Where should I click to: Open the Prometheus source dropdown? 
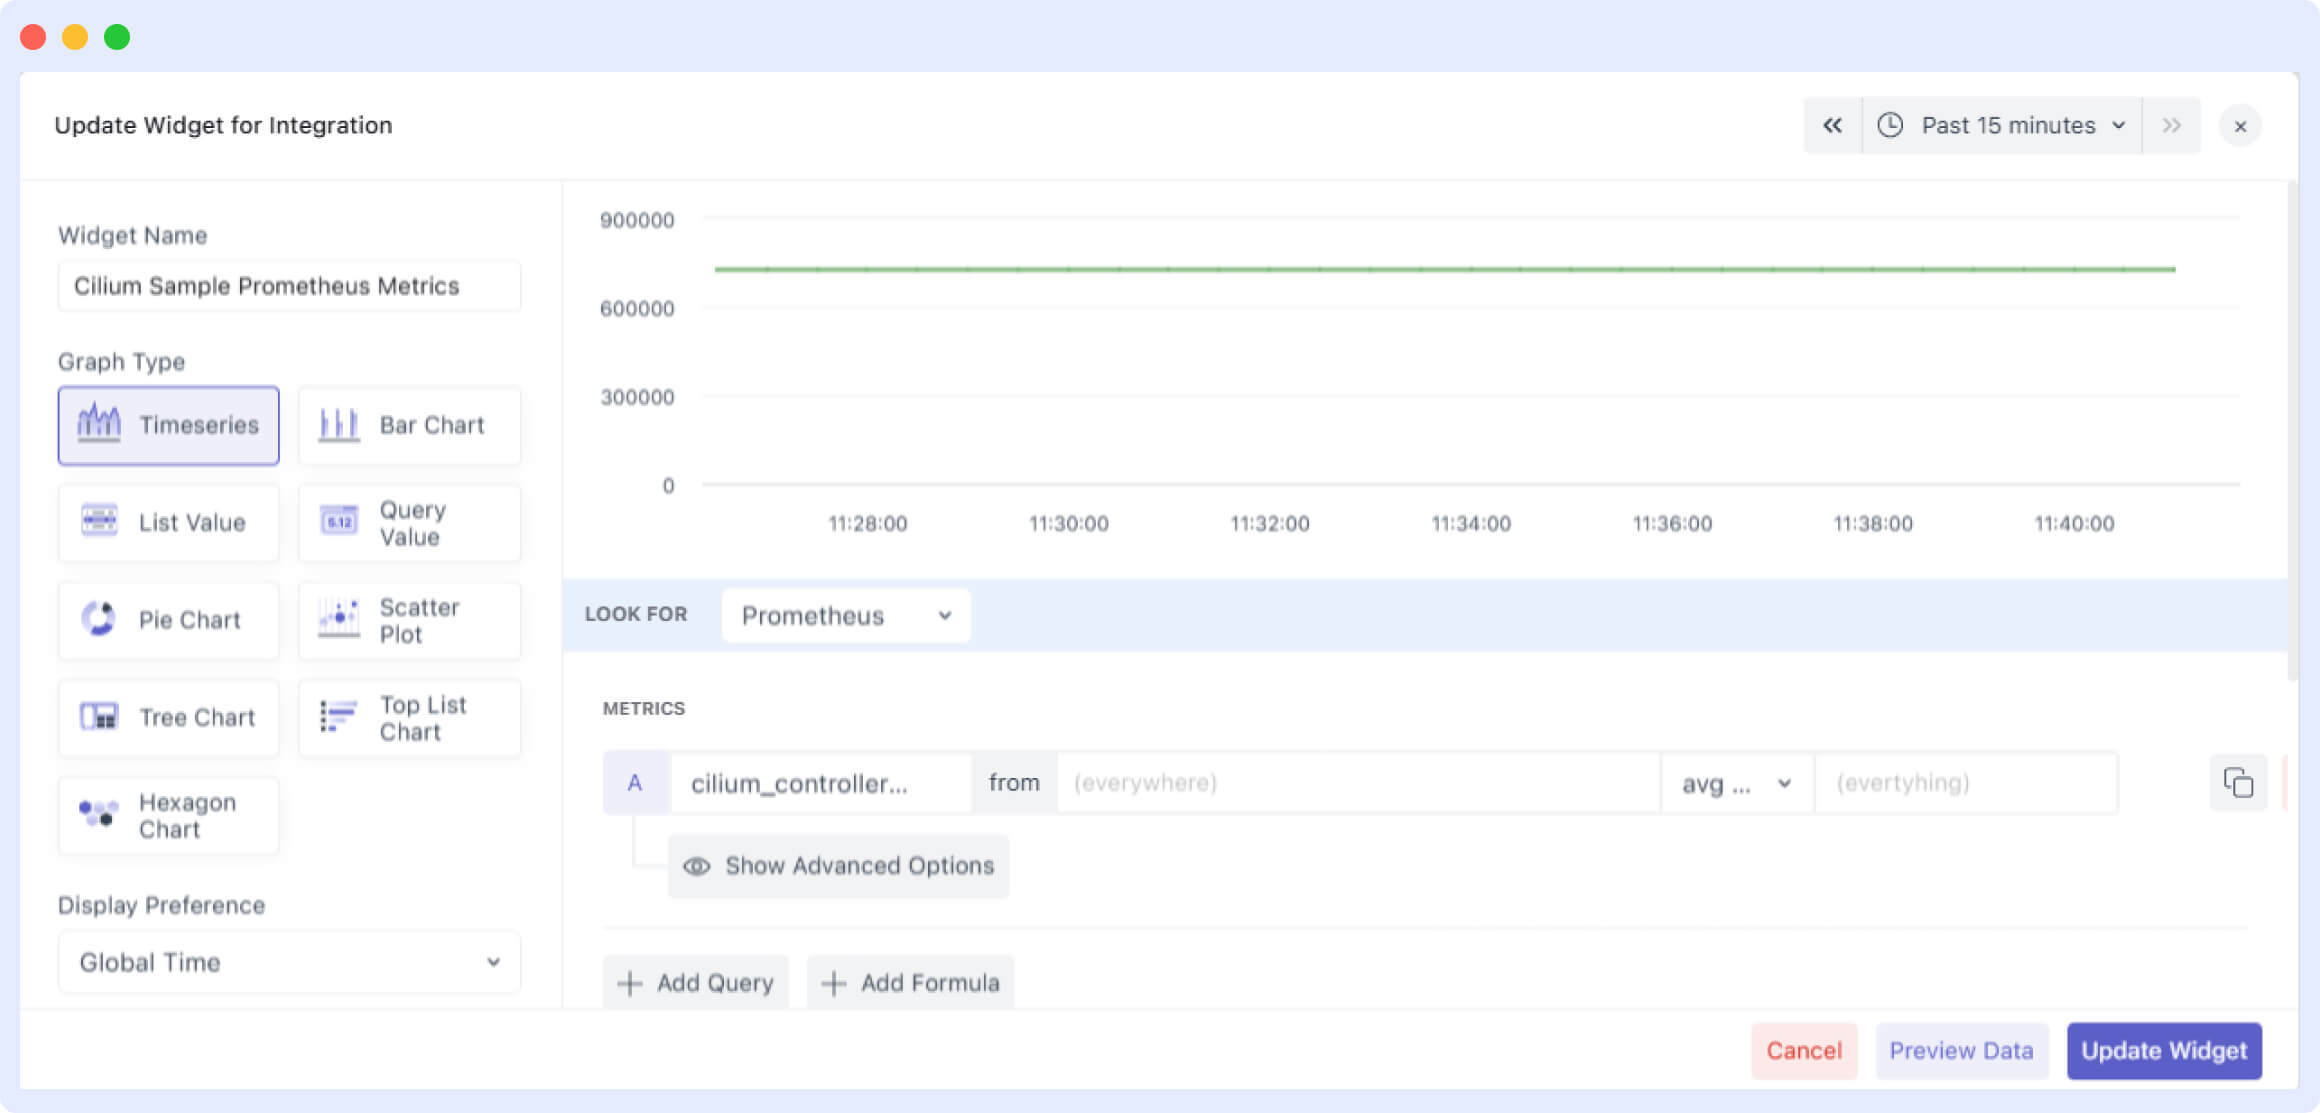pos(844,615)
